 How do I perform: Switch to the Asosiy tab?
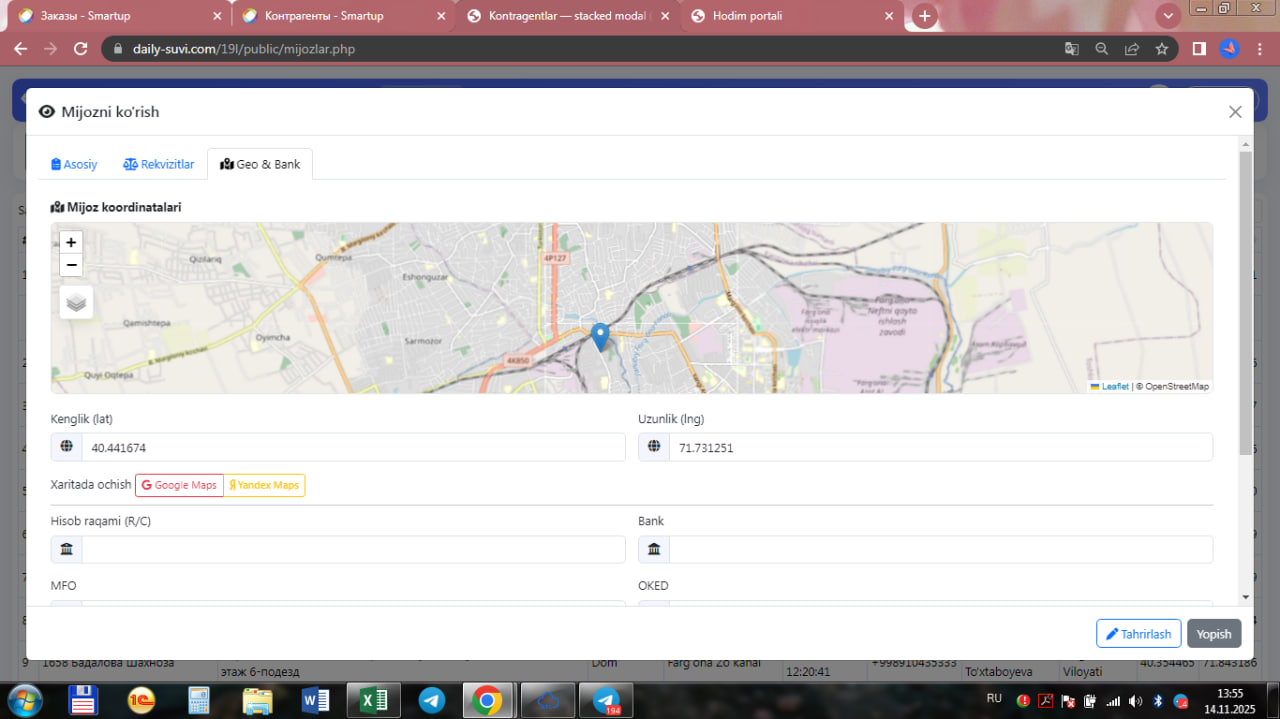point(74,164)
